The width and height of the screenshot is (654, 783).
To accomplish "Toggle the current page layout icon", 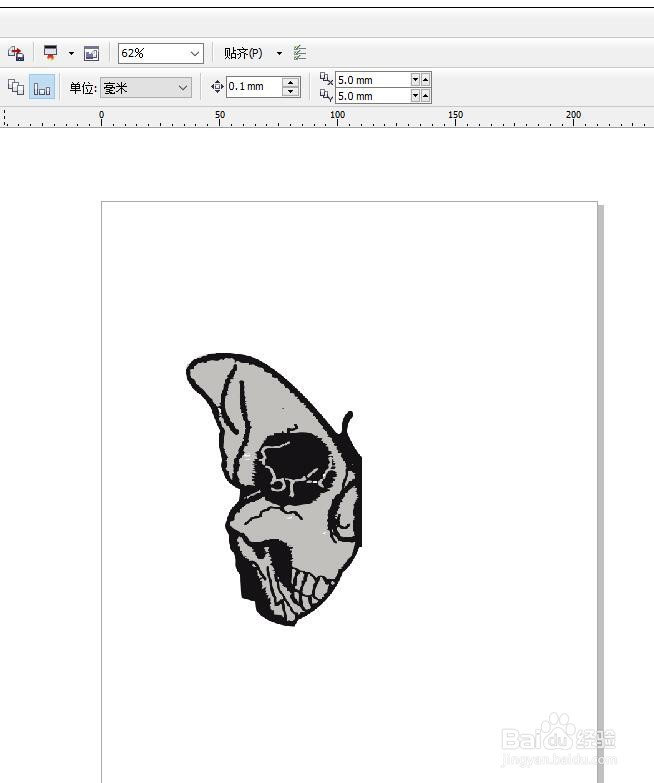I will tap(42, 87).
